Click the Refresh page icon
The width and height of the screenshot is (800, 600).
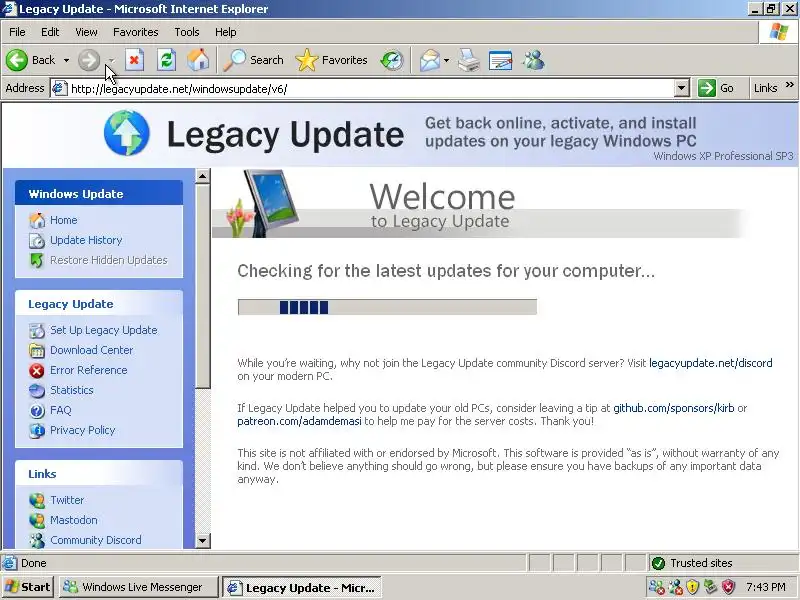coord(166,60)
